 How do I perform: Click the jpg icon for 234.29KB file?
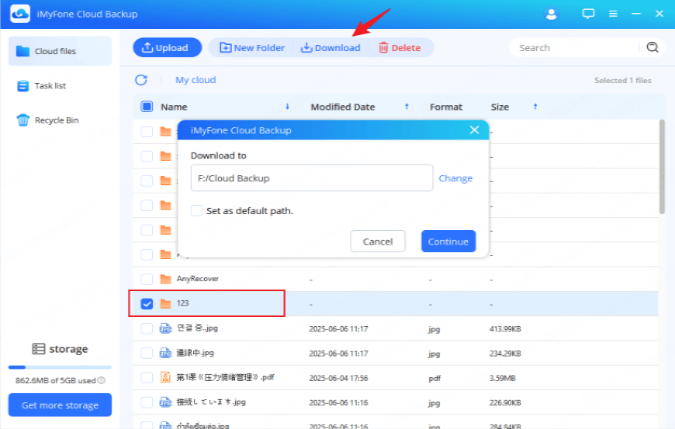click(x=165, y=353)
